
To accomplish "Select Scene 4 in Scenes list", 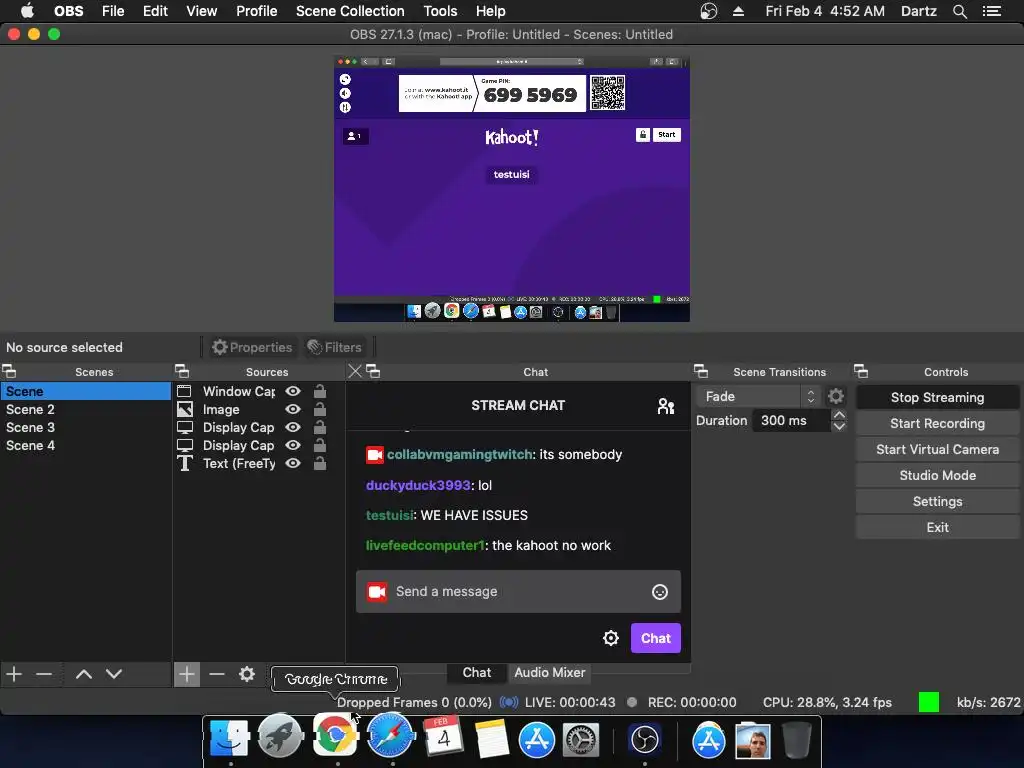I will [86, 445].
